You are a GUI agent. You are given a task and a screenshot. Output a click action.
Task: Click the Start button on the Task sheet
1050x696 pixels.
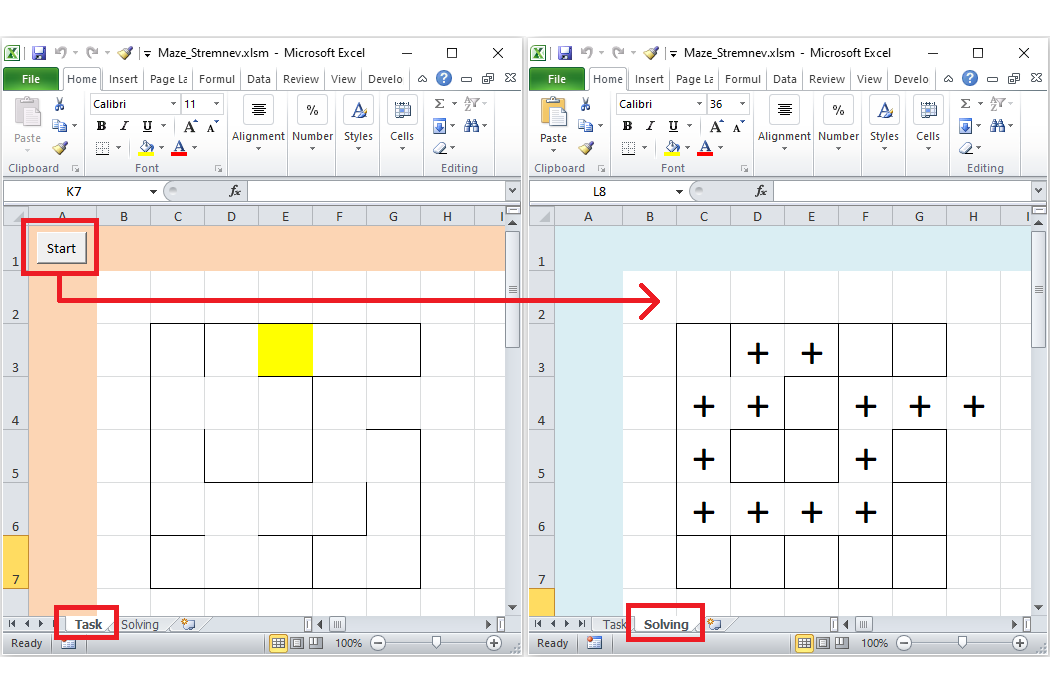point(61,248)
